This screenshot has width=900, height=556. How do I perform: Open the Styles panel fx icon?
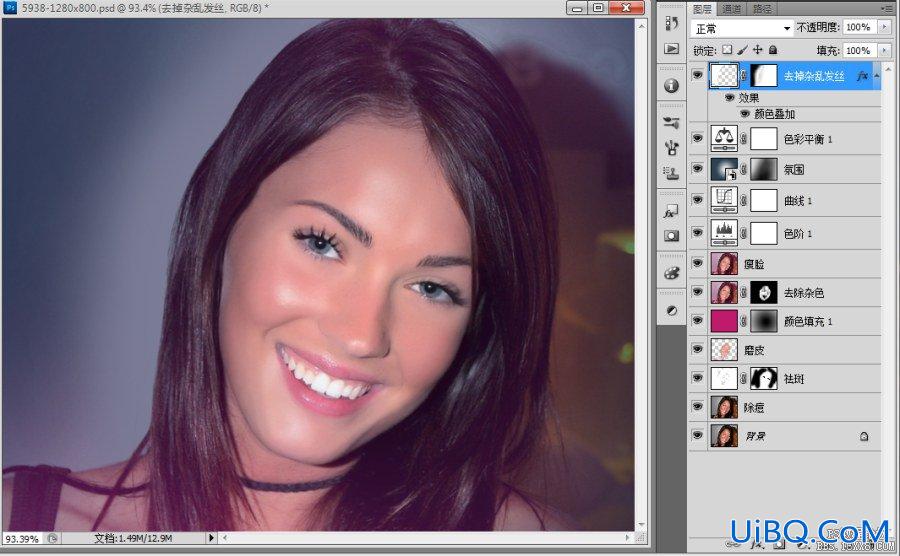tap(672, 211)
